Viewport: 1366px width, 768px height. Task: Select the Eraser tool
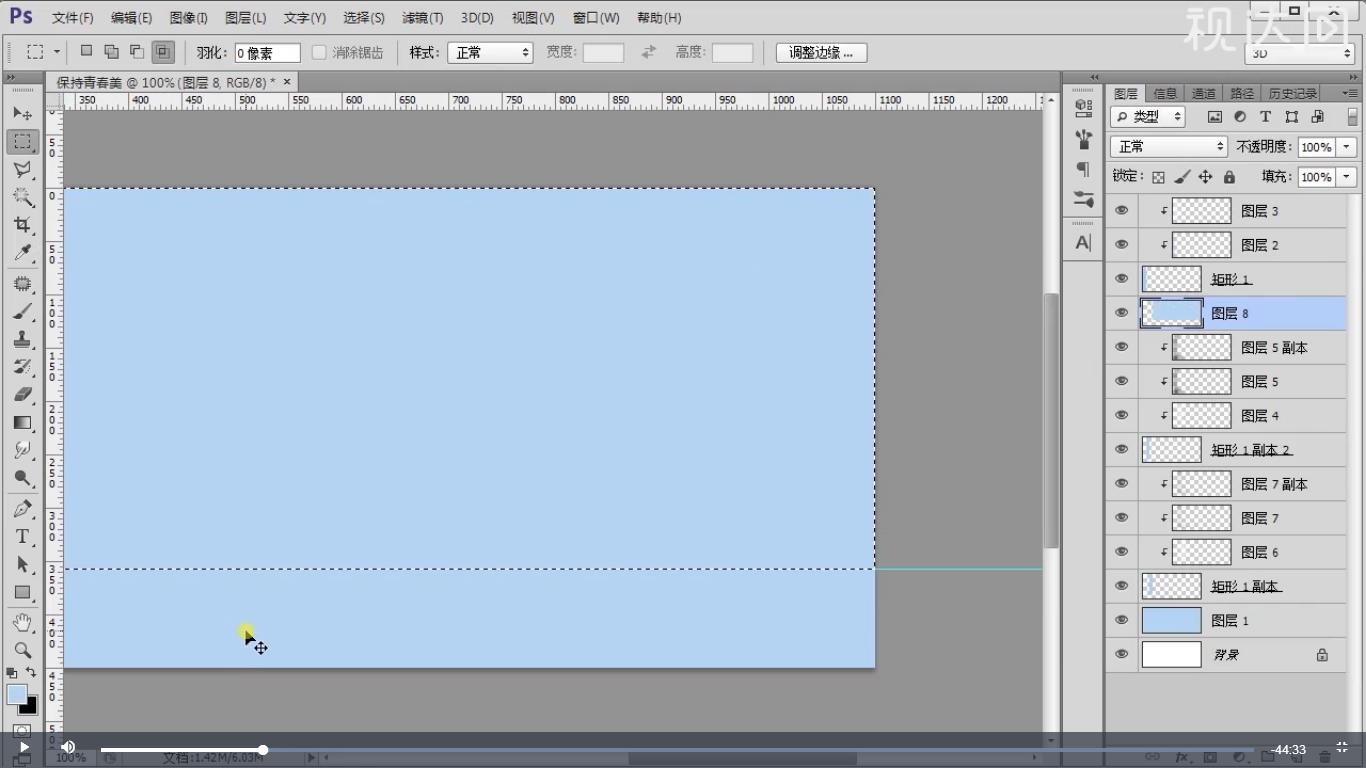click(22, 395)
